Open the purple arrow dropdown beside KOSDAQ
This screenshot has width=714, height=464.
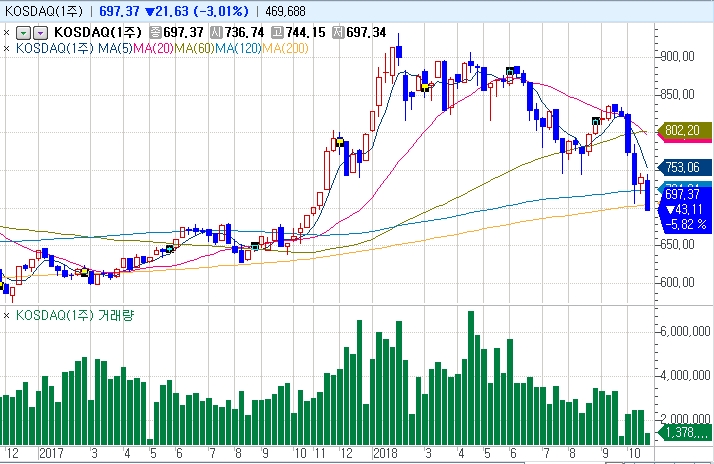tap(40, 32)
